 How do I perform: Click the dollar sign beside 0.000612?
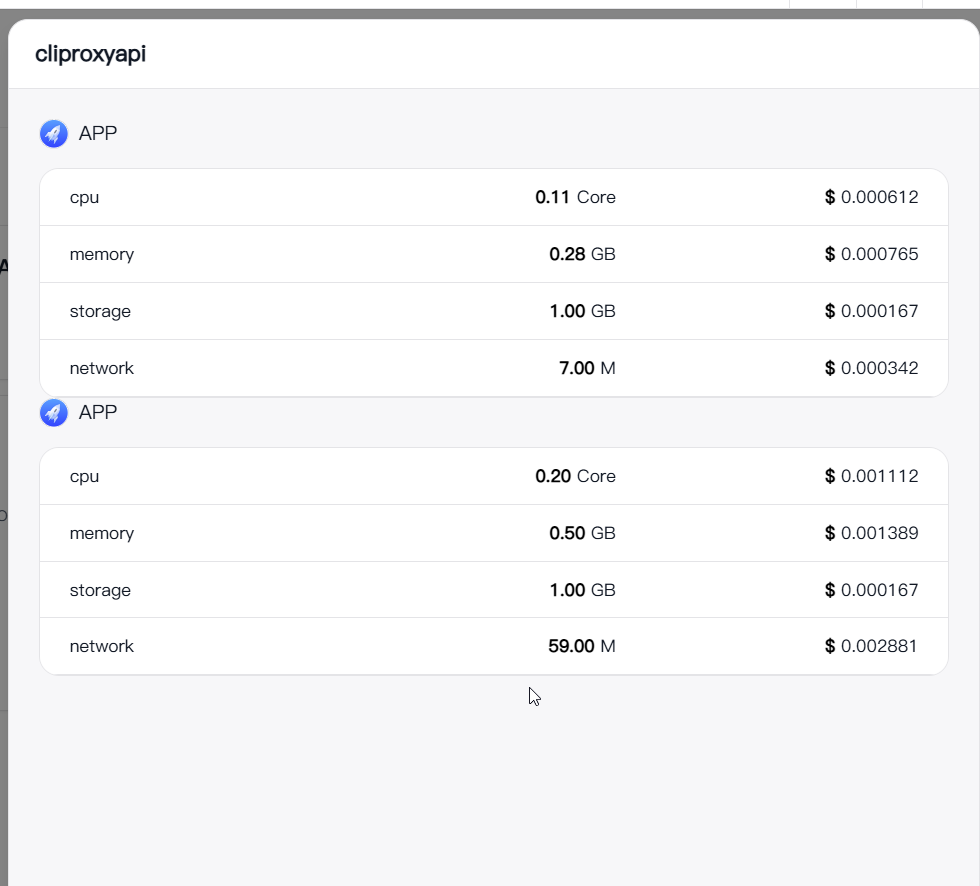point(829,197)
